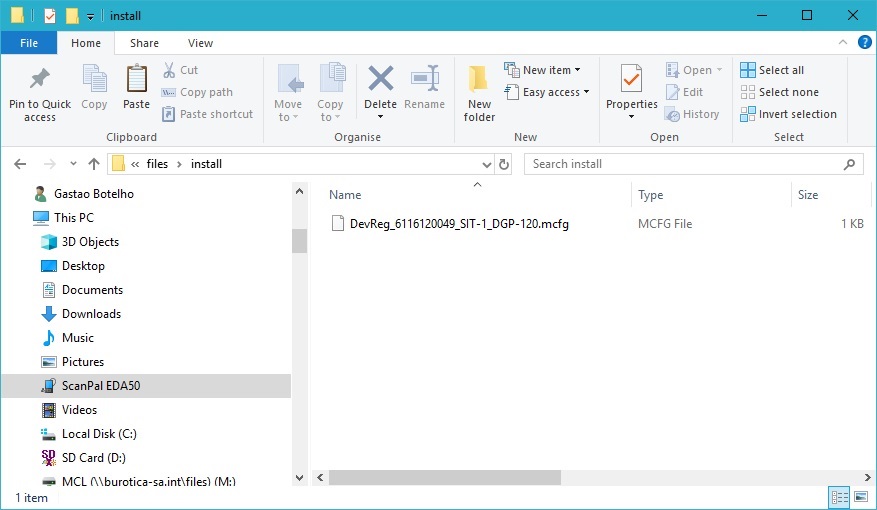The height and width of the screenshot is (510, 877).
Task: Select all items in the folder
Action: 772,70
